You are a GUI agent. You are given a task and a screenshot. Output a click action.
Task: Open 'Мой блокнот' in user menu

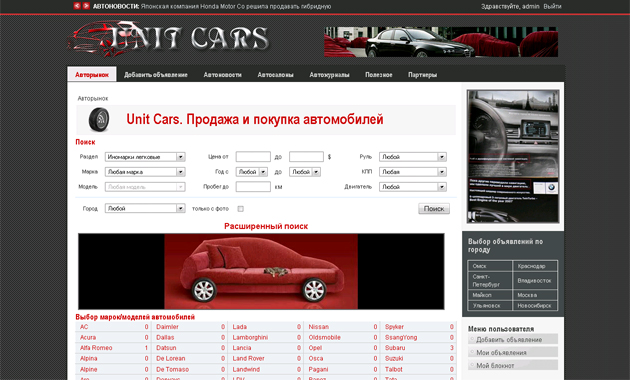tap(513, 366)
